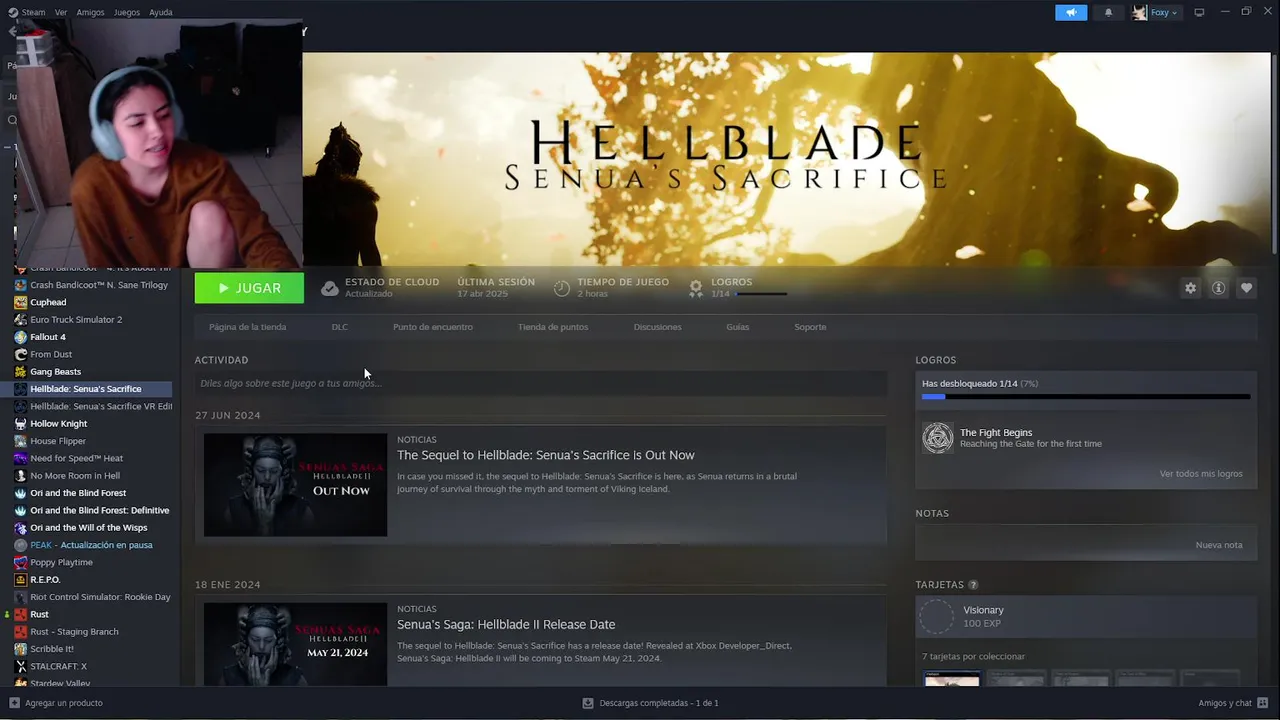The image size is (1280, 720).
Task: Open 'Senua's Saga: Hellblade II Release Date' headline
Action: click(506, 624)
